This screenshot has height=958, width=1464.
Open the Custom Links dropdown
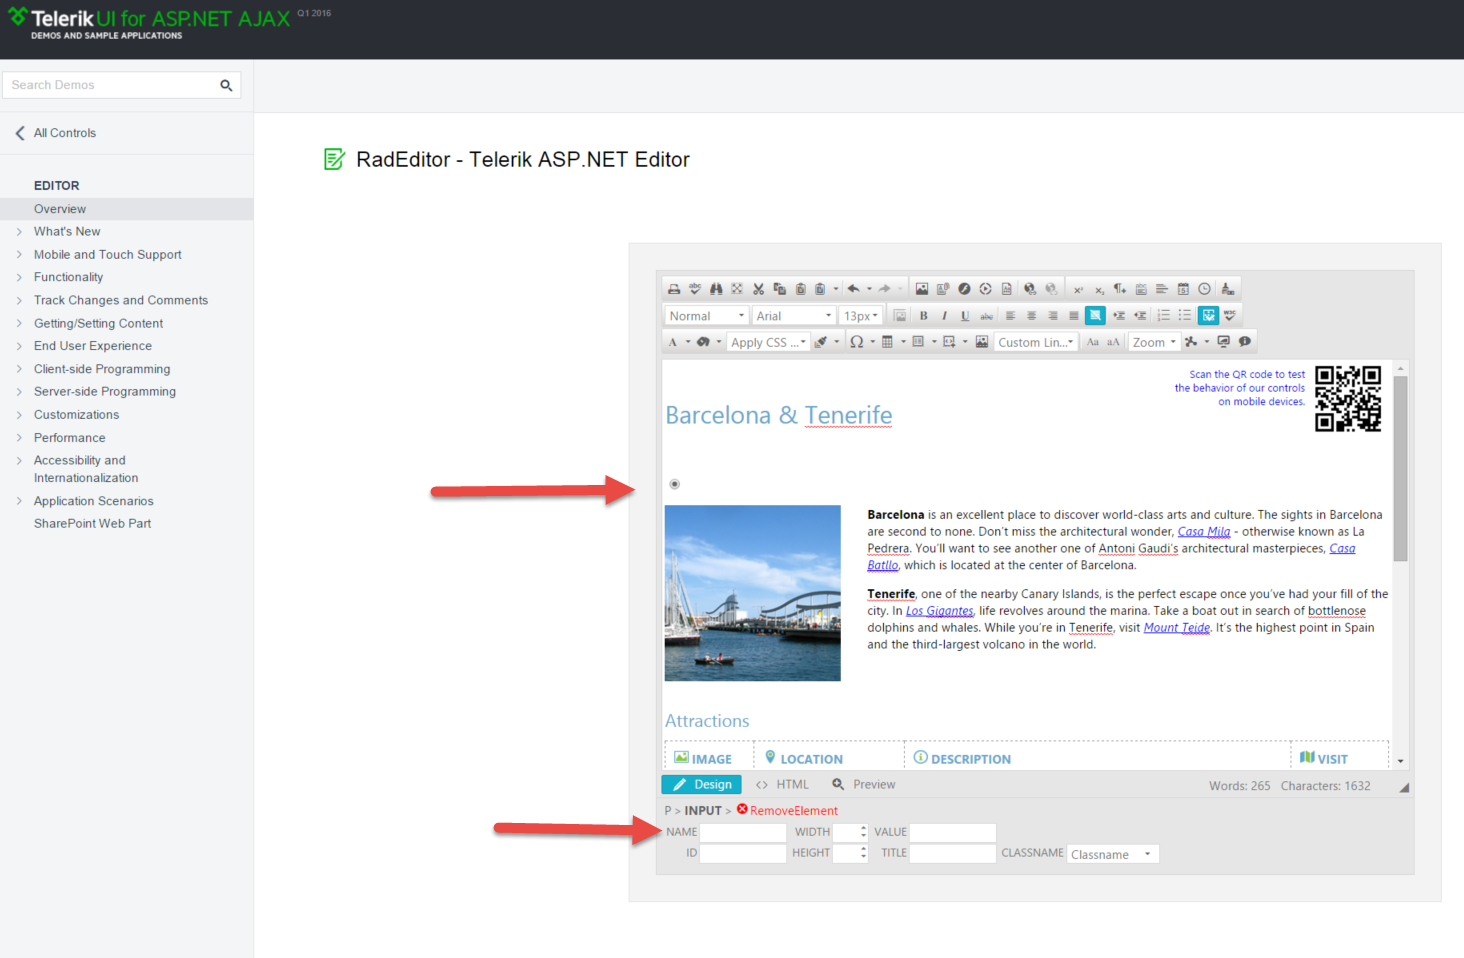pos(1036,342)
